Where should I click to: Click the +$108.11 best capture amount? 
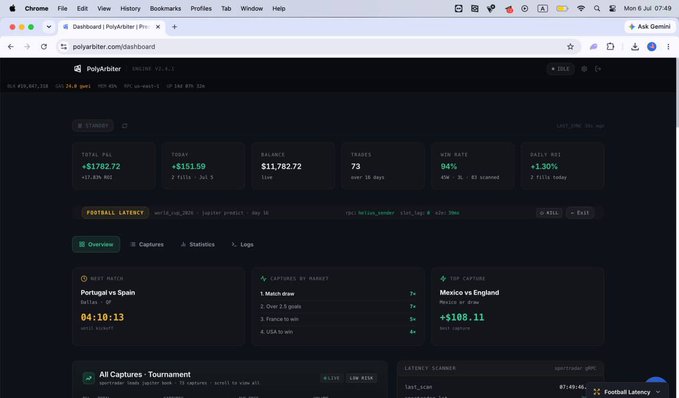pos(462,317)
